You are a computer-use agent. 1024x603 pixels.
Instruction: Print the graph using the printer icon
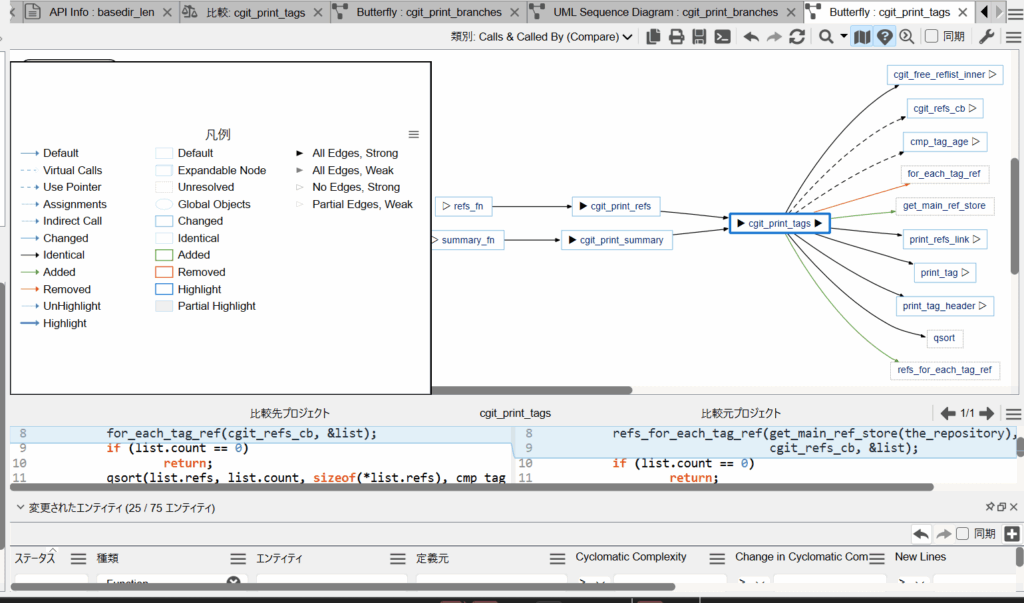pos(676,37)
